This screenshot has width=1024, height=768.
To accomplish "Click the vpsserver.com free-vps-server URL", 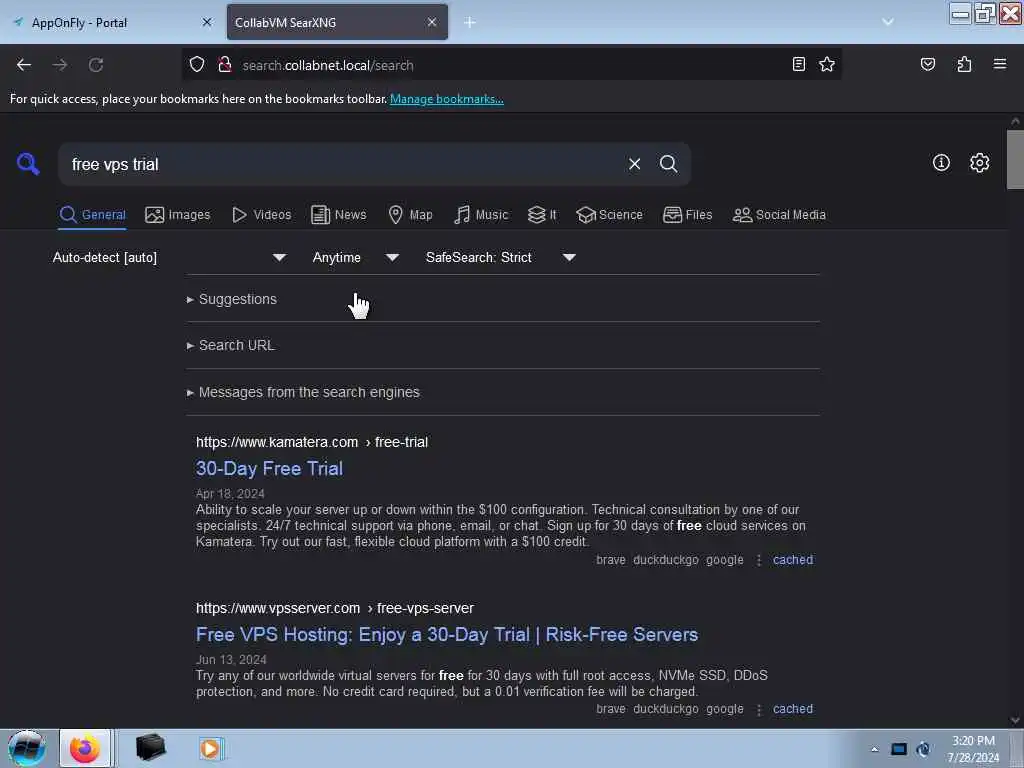I will pos(335,608).
